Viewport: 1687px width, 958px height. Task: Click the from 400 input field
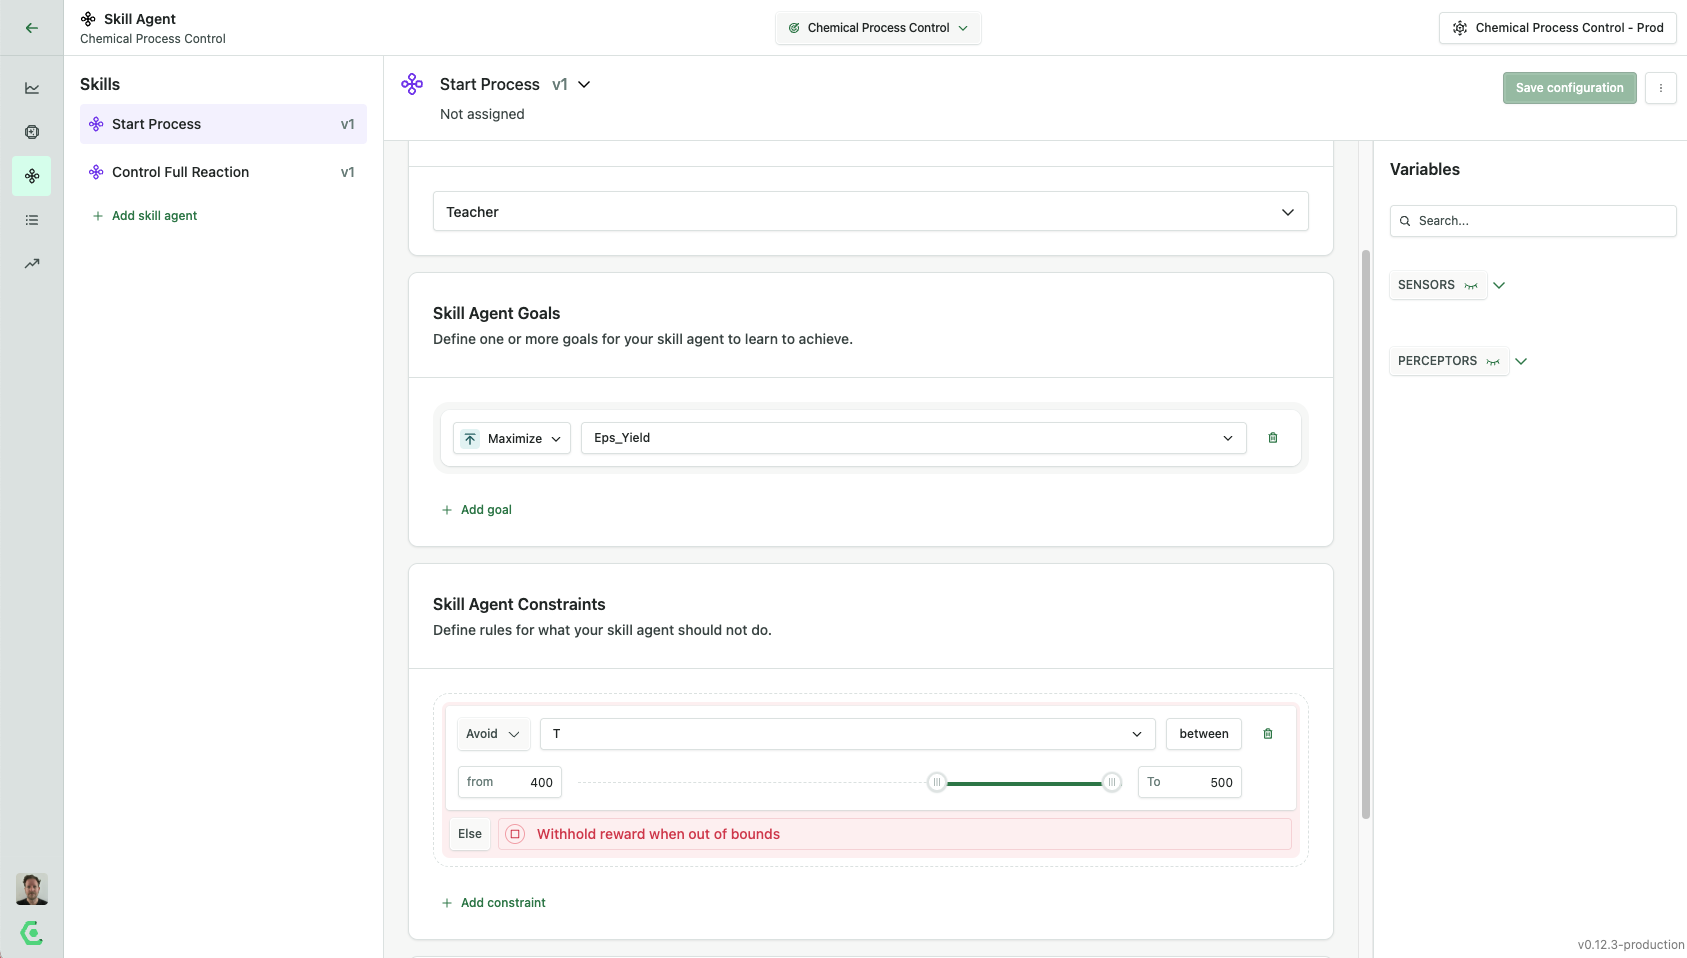[510, 782]
